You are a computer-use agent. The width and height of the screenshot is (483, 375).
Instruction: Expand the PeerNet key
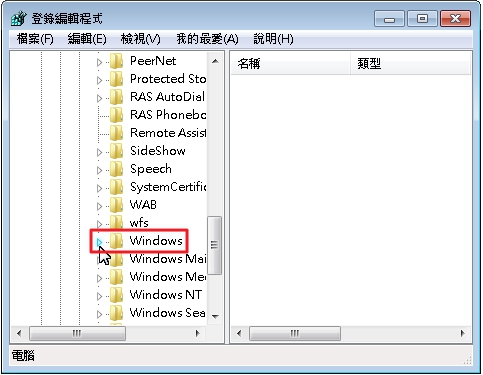(99, 62)
